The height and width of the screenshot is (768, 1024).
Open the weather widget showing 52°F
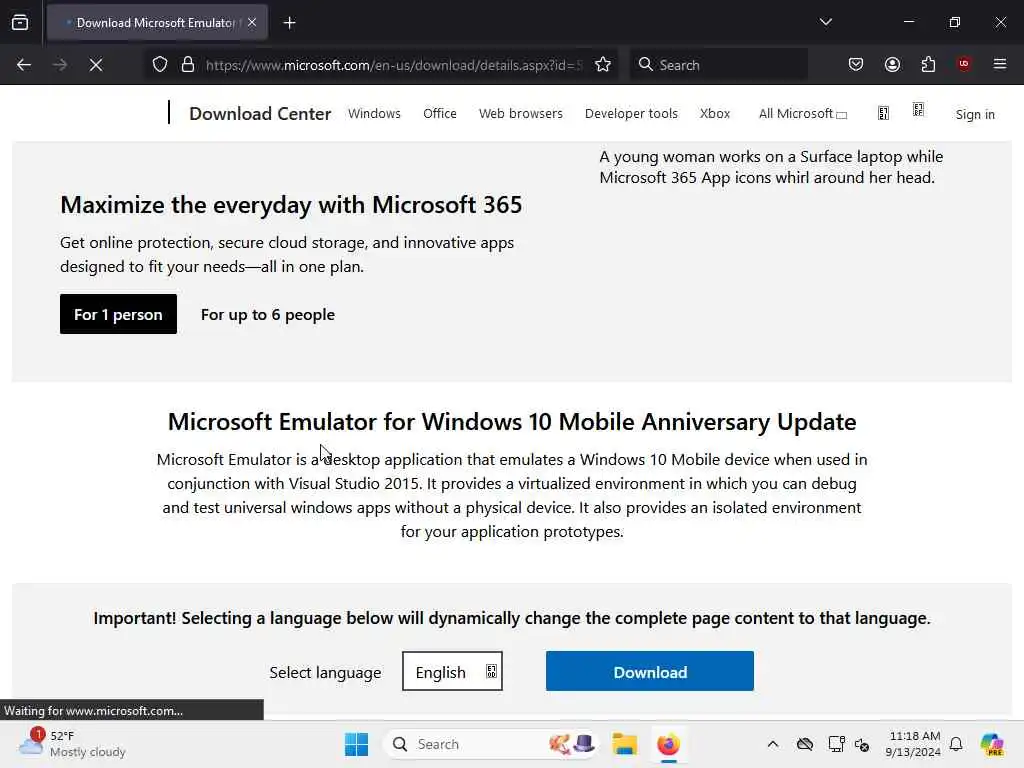pos(72,744)
